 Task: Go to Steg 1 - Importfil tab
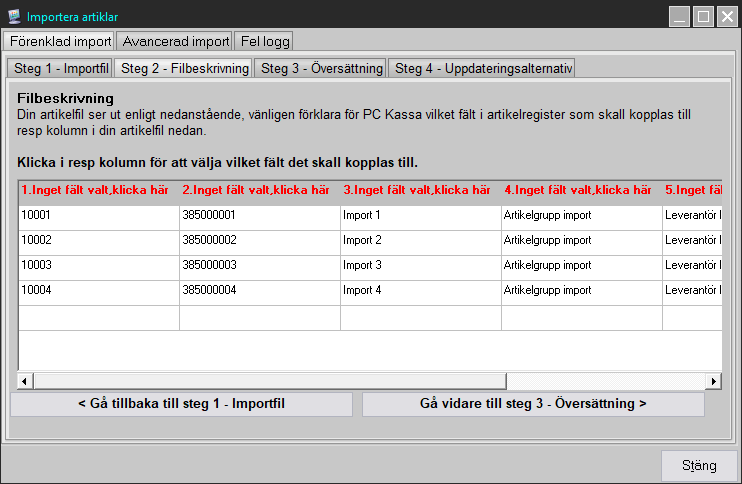point(60,68)
